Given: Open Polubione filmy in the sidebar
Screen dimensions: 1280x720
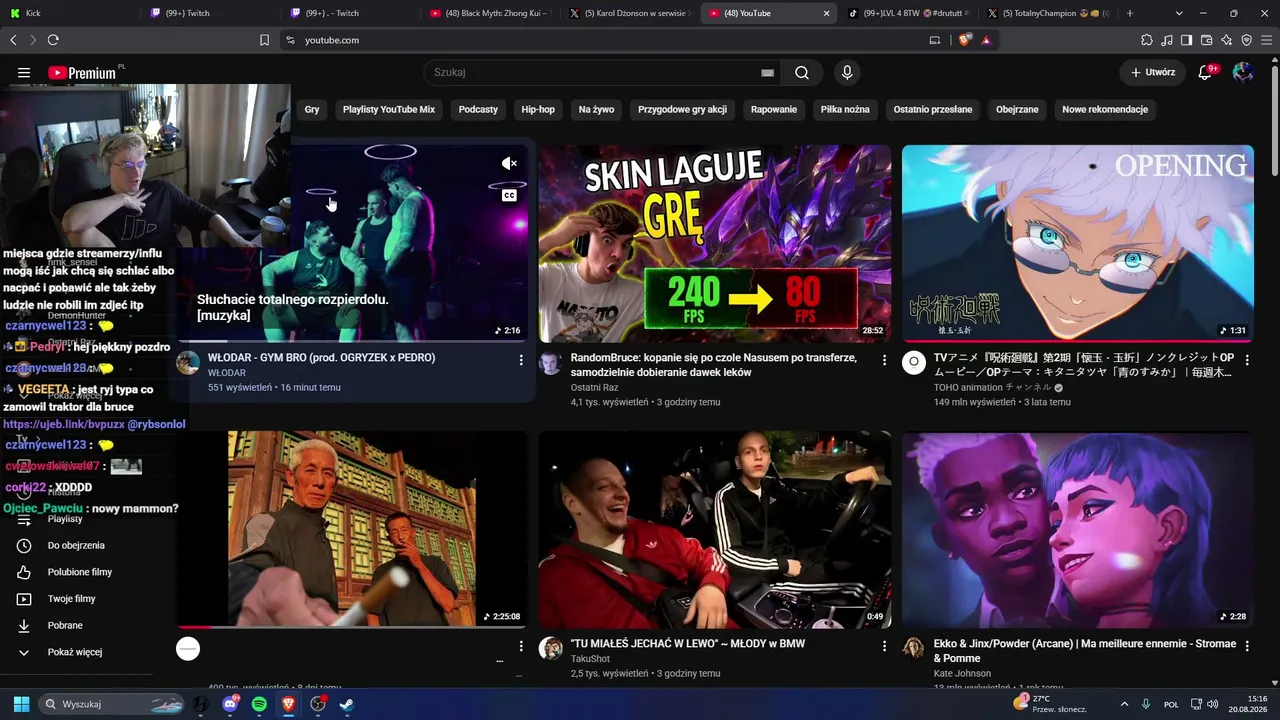Looking at the screenshot, I should tap(80, 572).
